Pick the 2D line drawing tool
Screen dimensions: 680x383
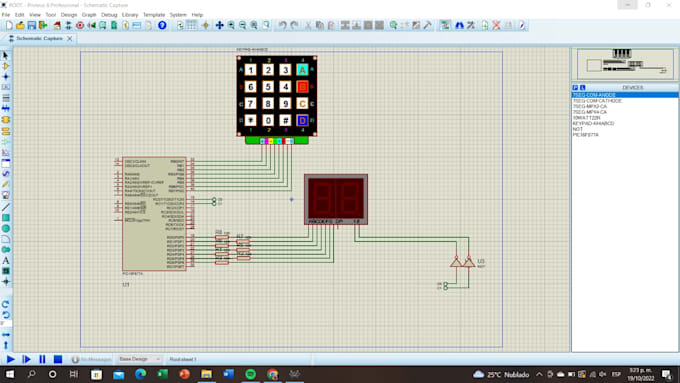click(6, 207)
